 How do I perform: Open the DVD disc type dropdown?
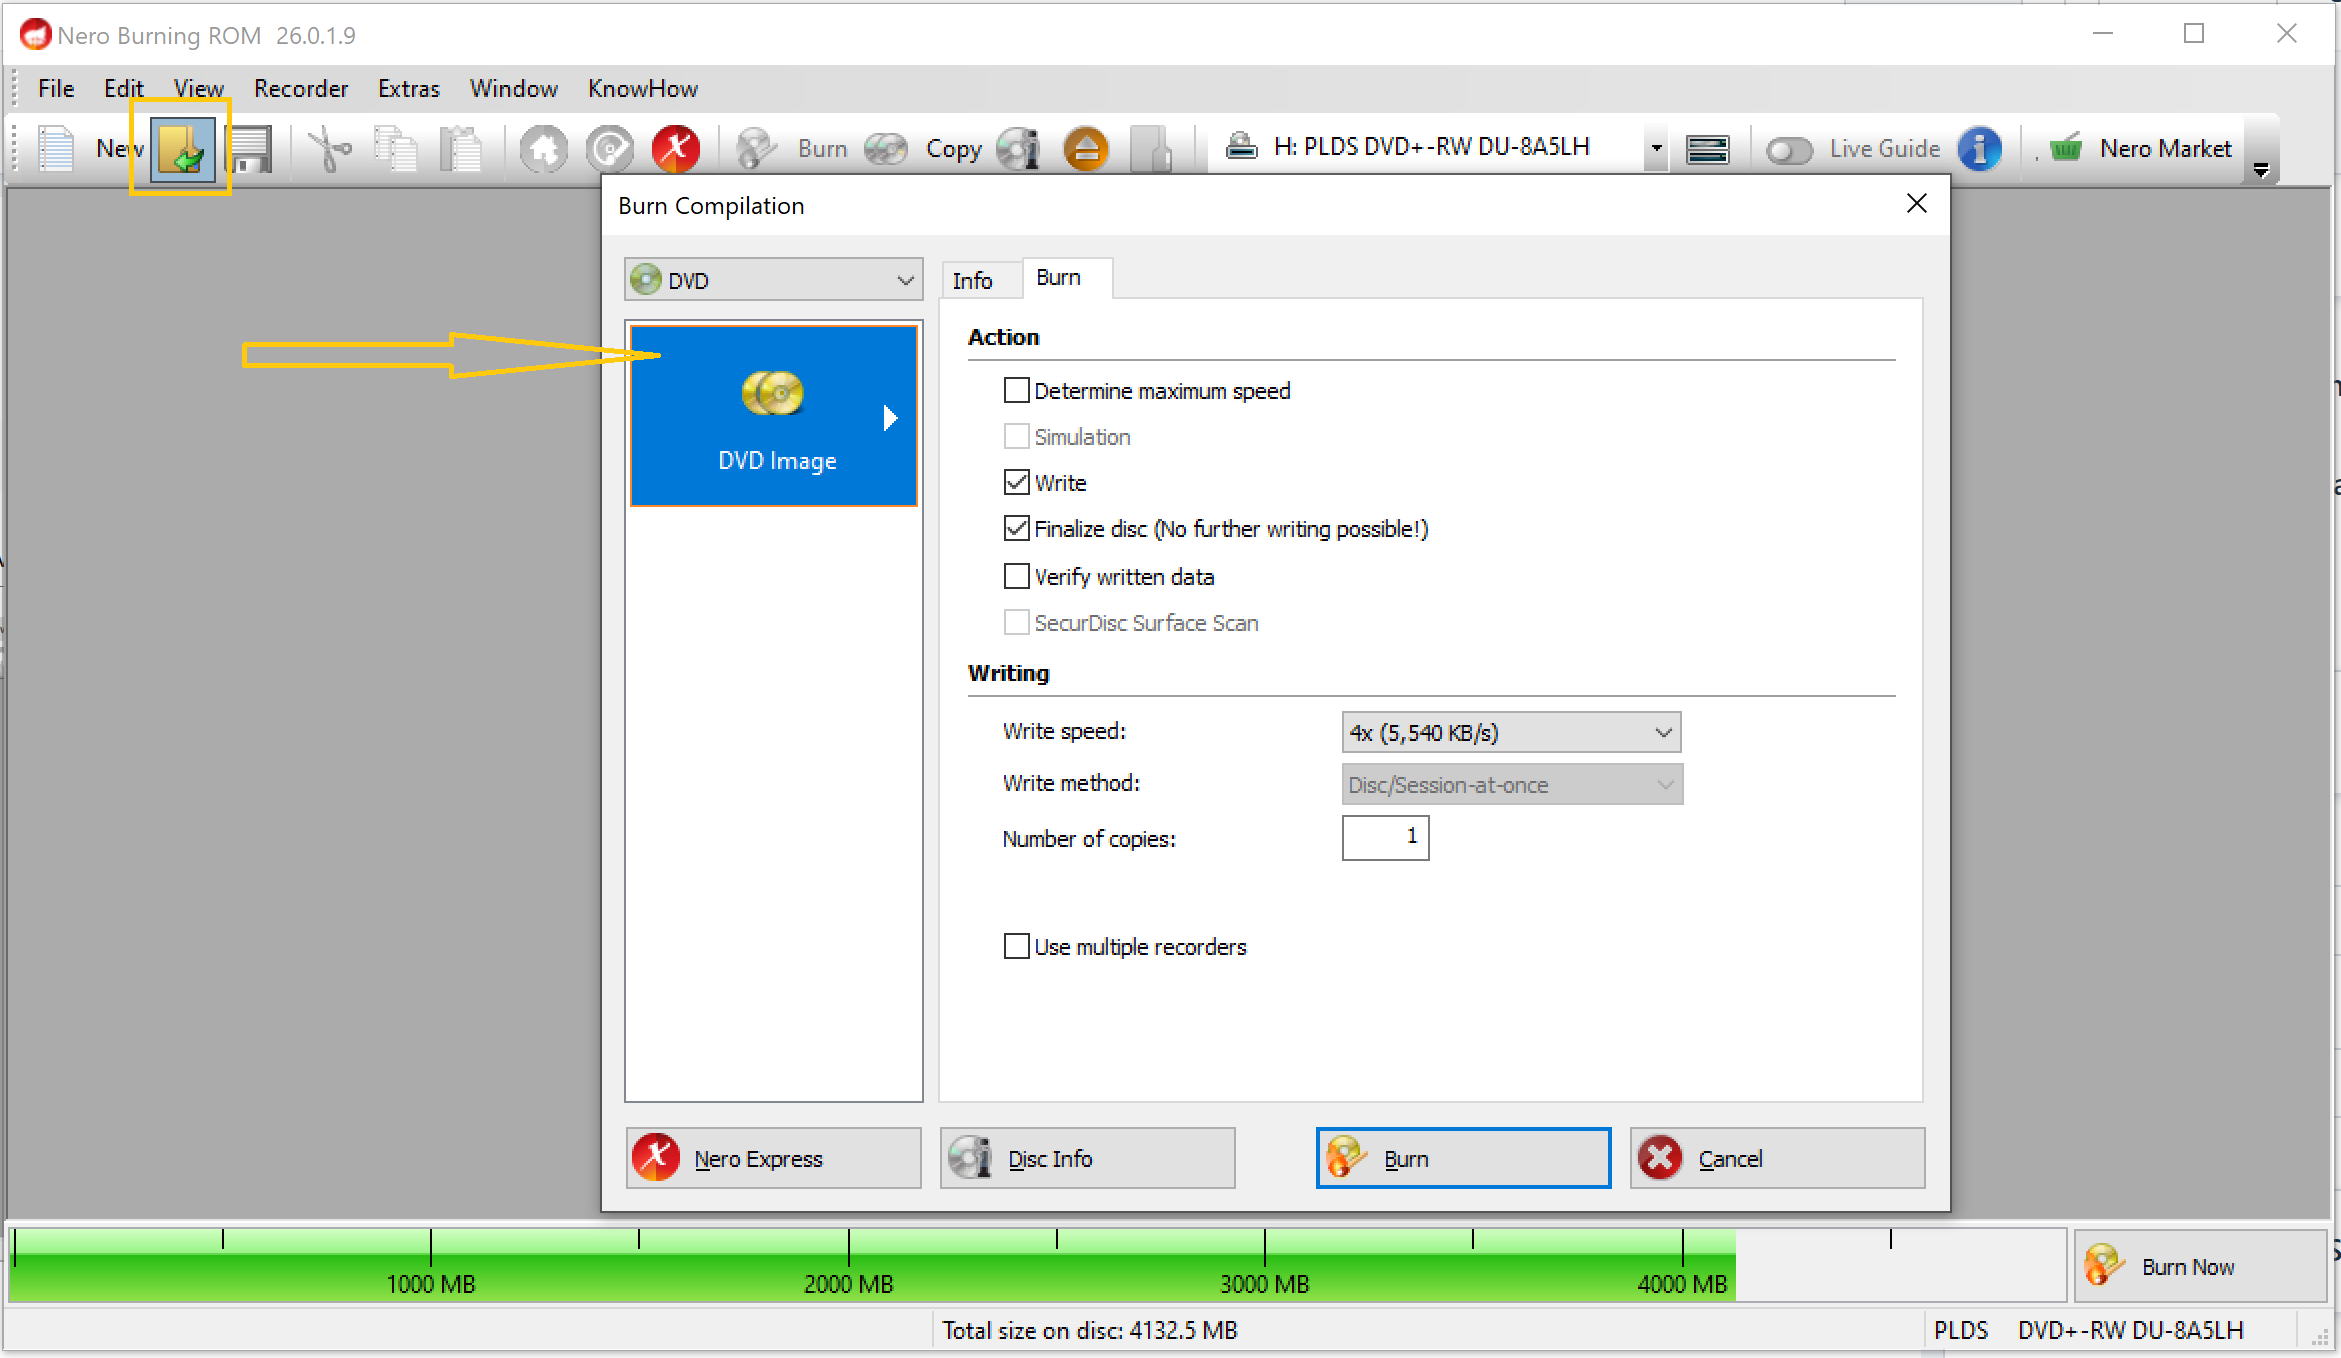coord(773,280)
